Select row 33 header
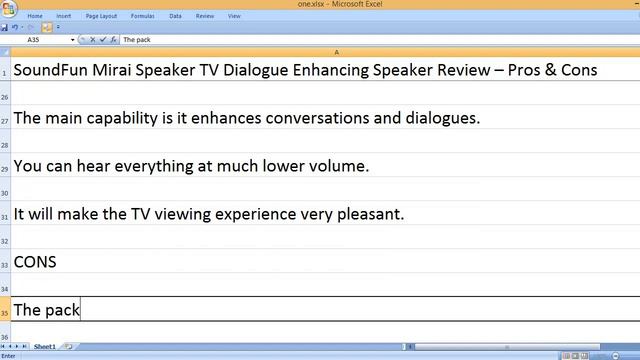Image resolution: width=640 pixels, height=360 pixels. click(5, 261)
